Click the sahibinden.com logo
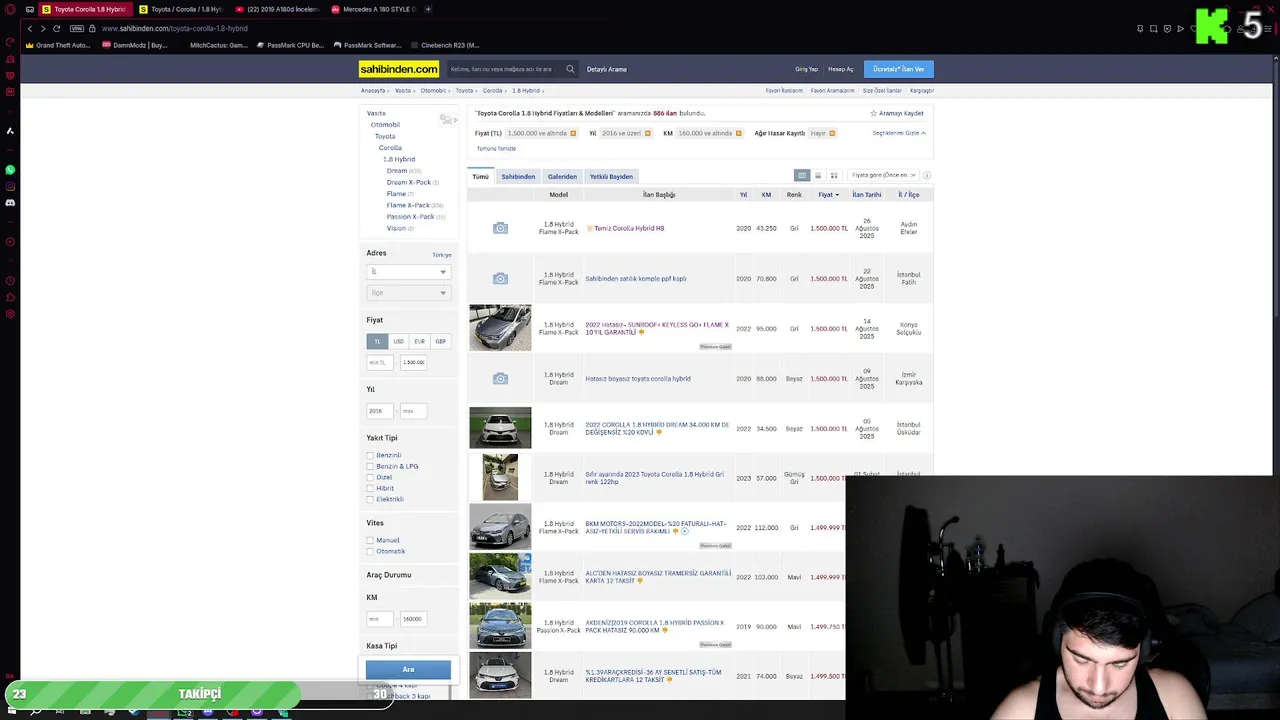This screenshot has height=720, width=1280. (x=399, y=69)
